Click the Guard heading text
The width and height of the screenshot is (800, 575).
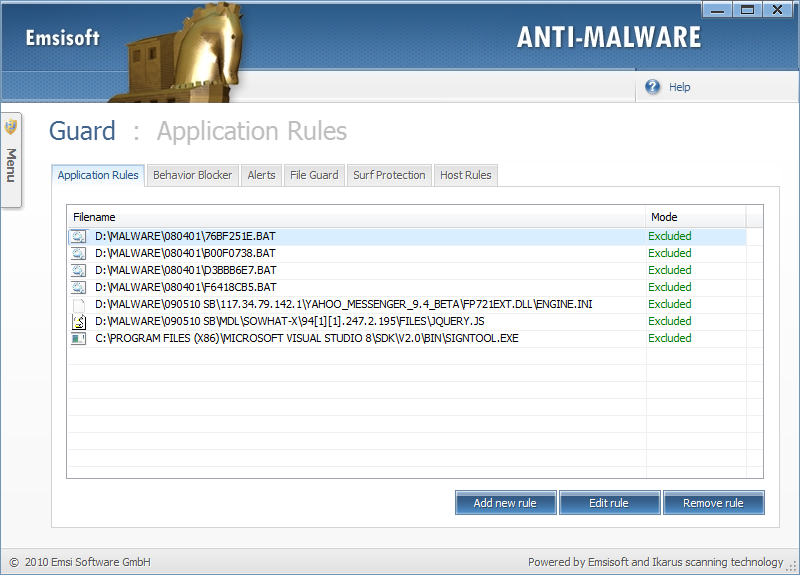coord(82,131)
